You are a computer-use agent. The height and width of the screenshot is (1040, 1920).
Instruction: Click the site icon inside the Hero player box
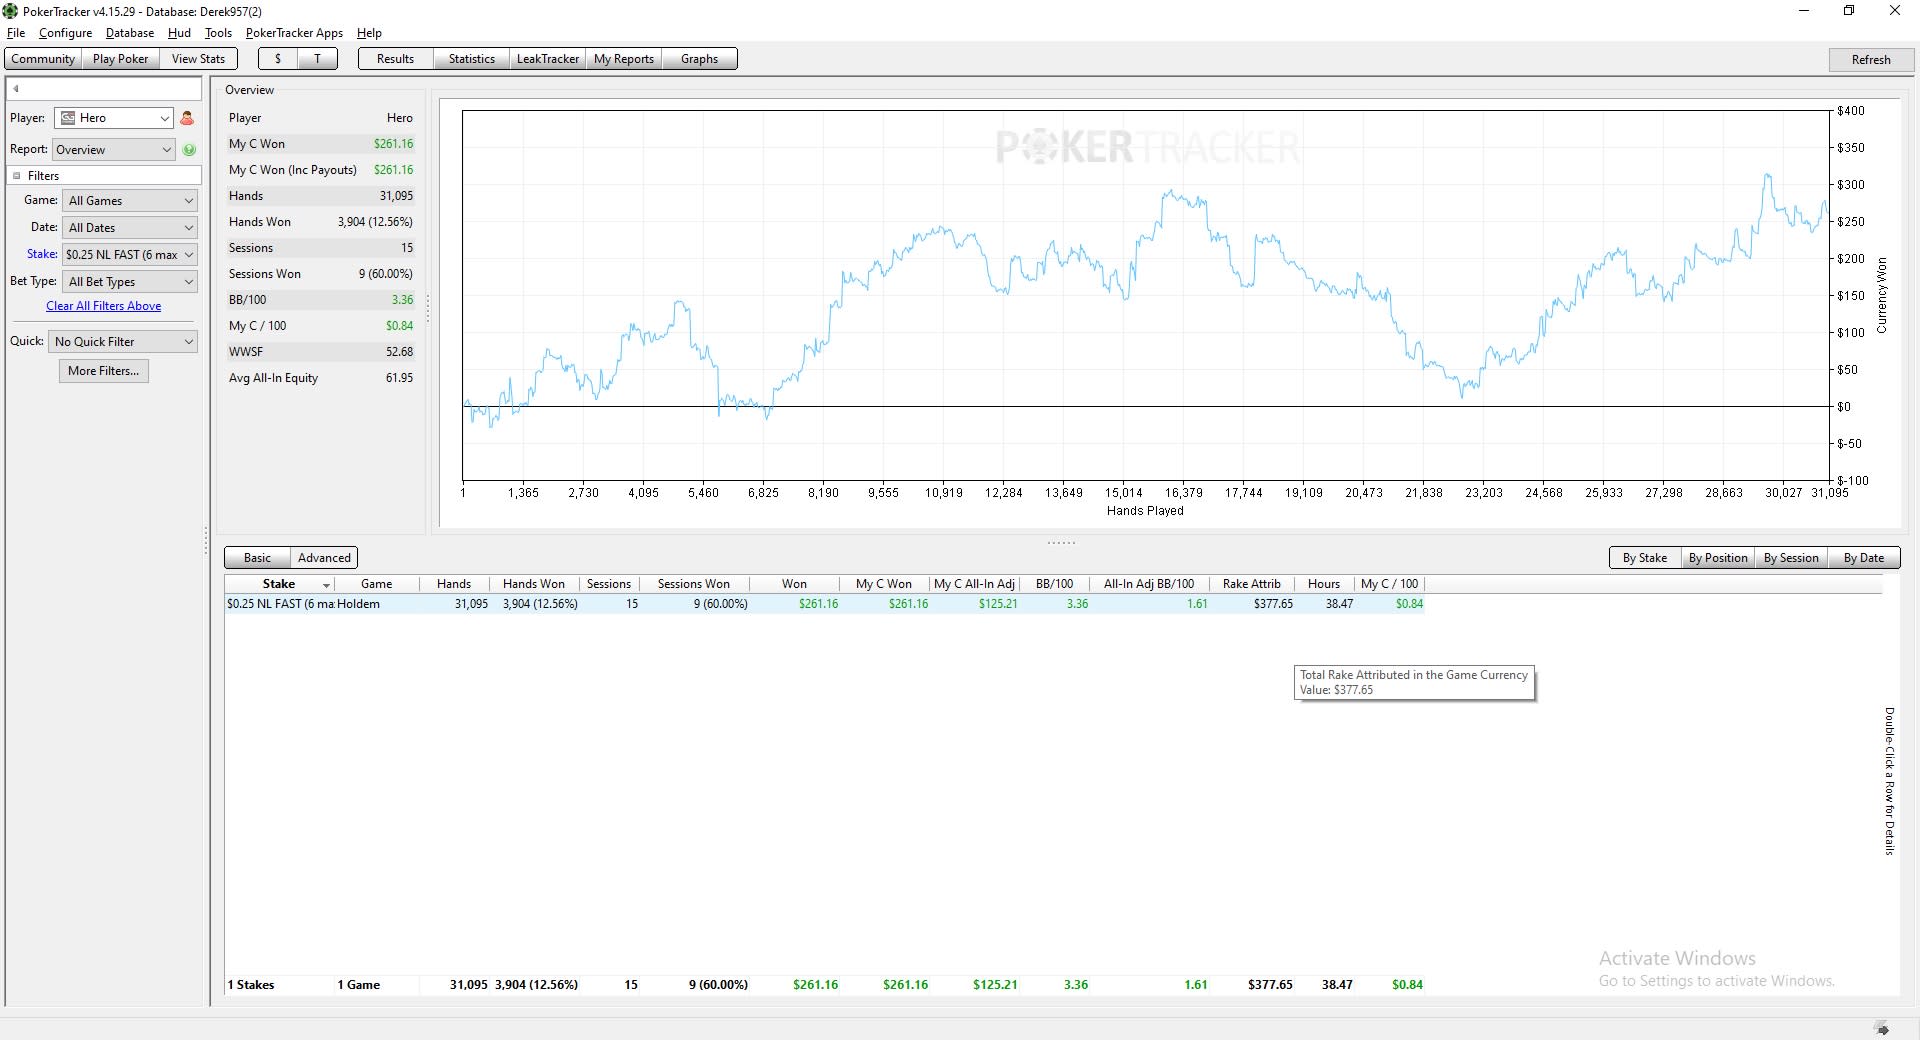point(68,118)
